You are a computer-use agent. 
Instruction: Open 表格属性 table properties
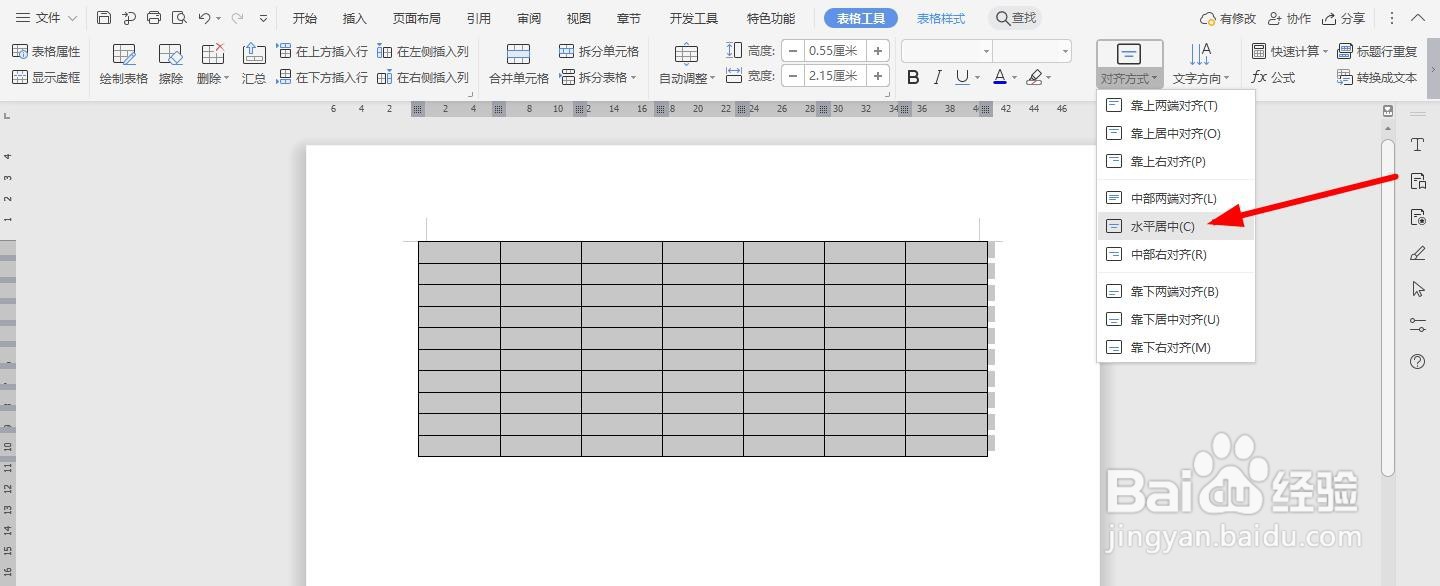(x=46, y=51)
